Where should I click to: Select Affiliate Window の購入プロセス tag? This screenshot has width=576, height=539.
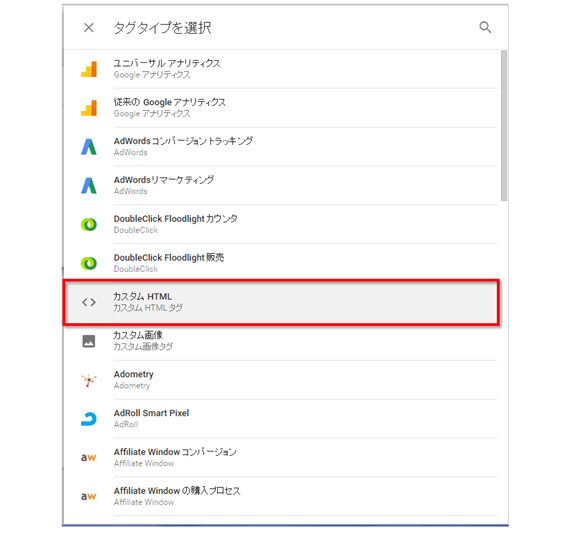coord(282,496)
